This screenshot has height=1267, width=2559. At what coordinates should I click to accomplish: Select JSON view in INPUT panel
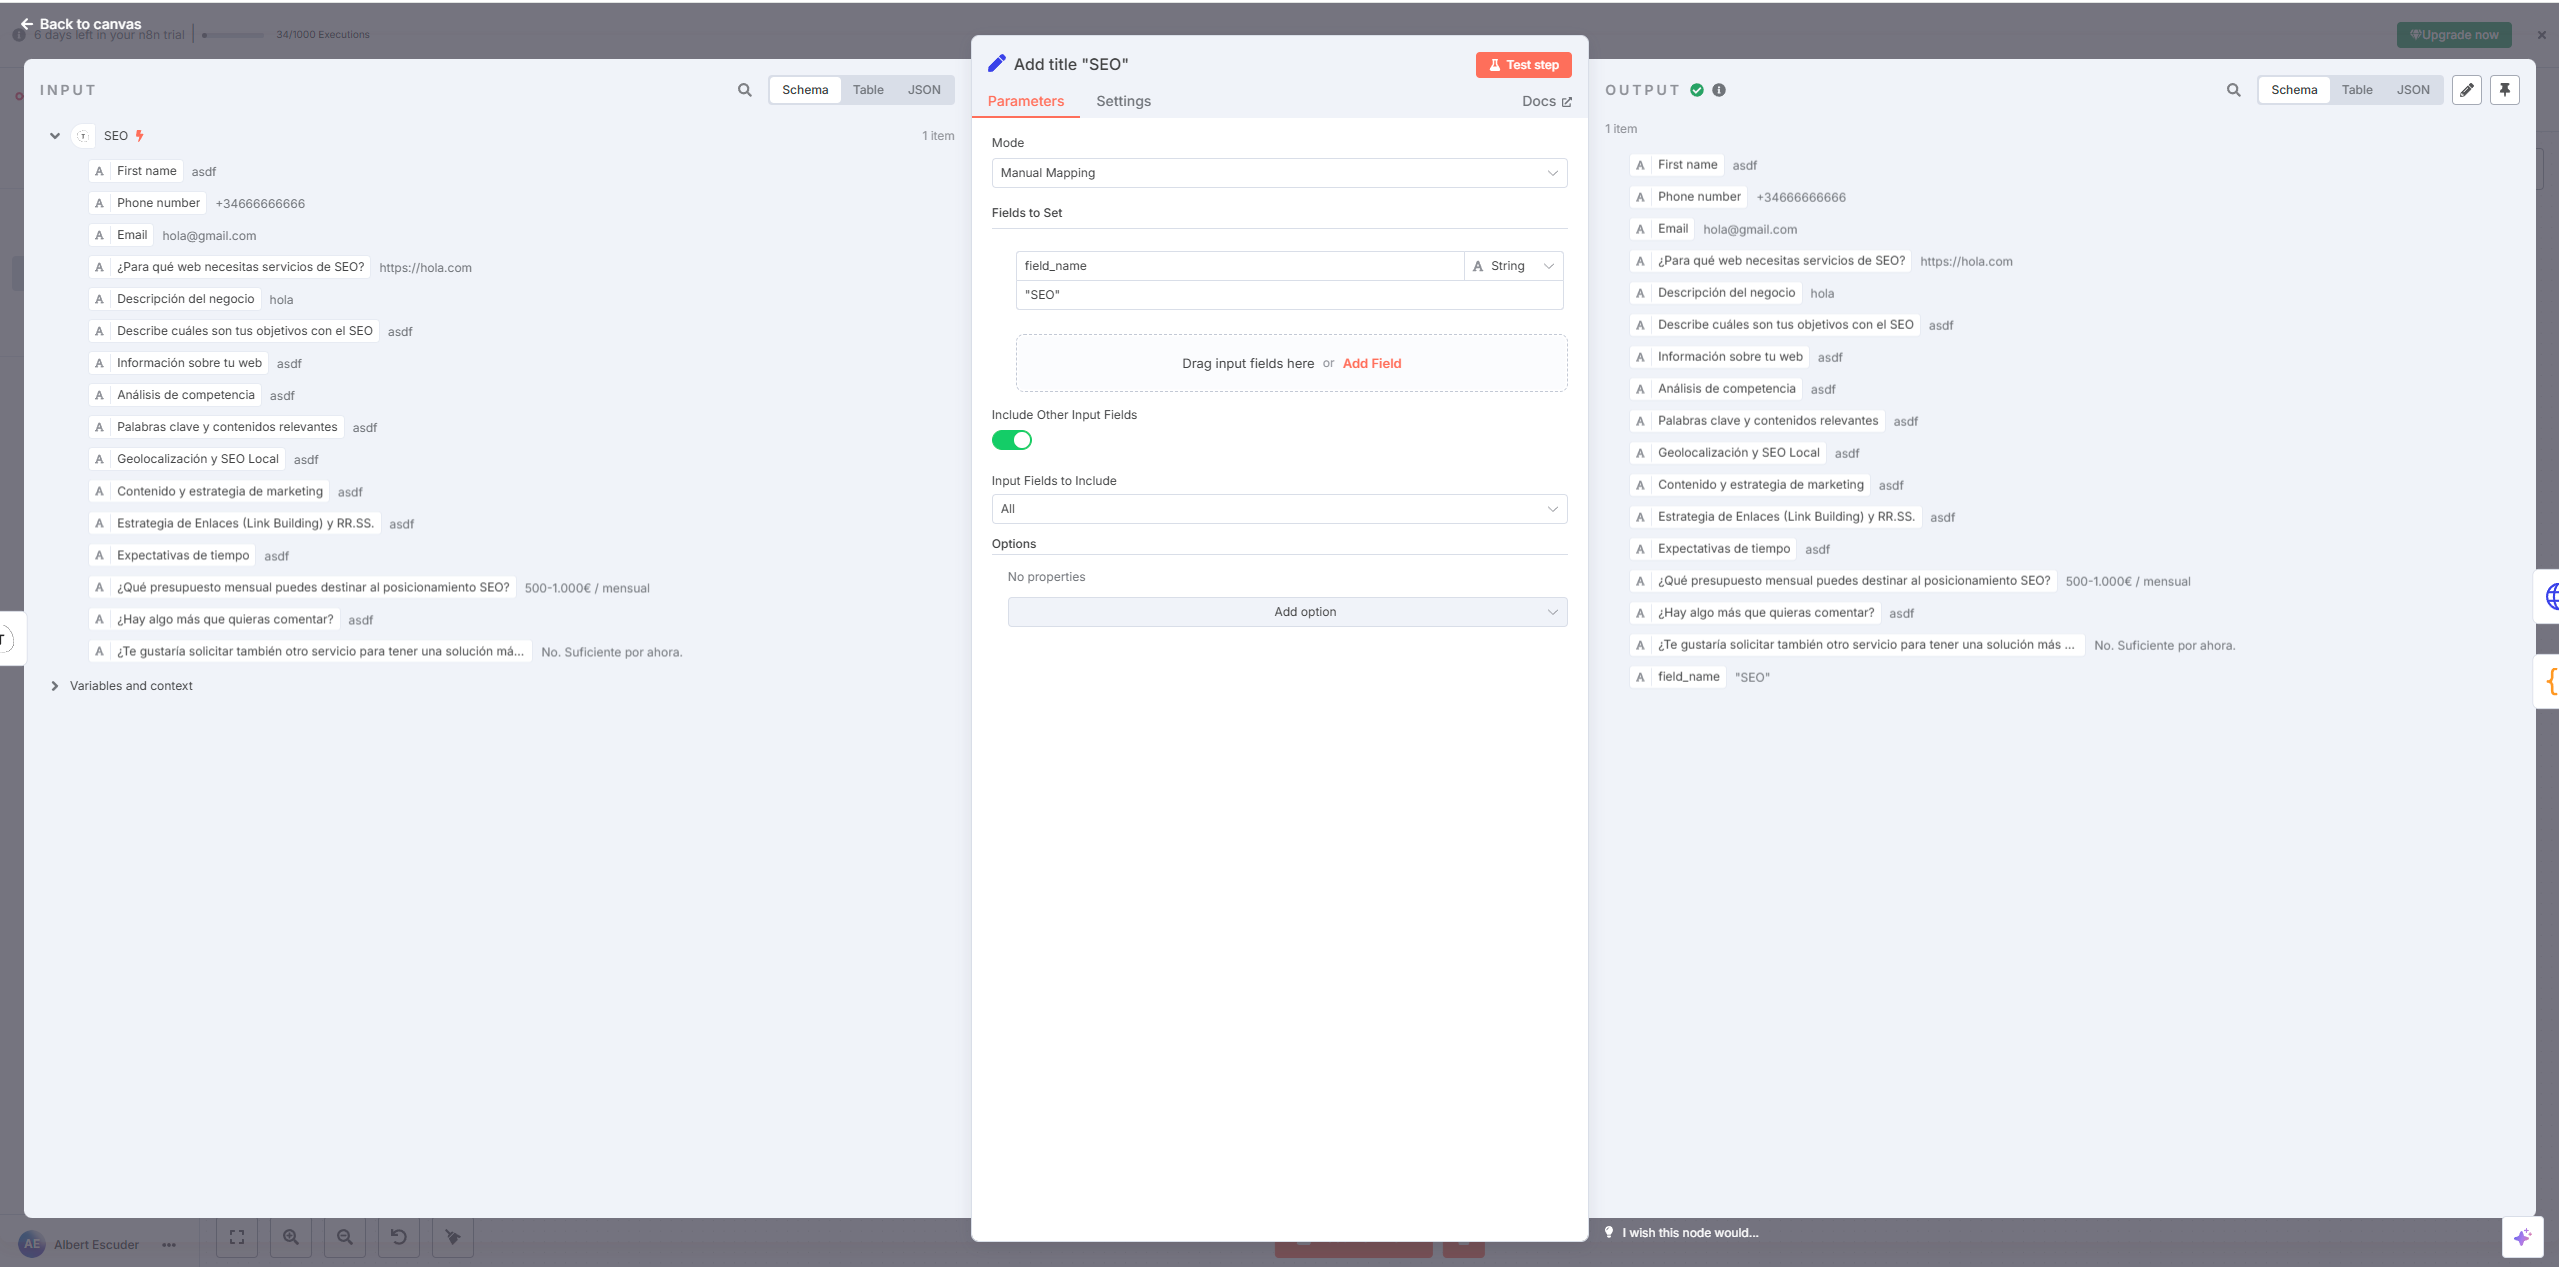(924, 90)
